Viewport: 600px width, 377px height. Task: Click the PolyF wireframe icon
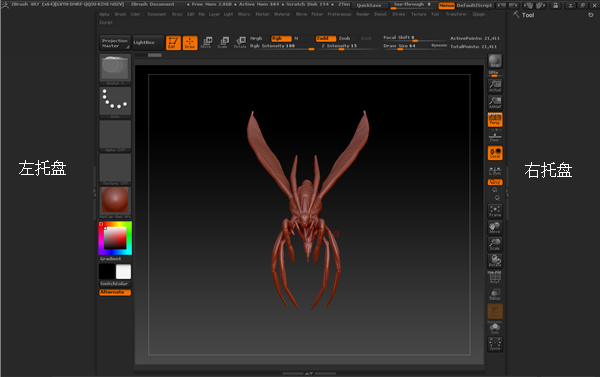pyautogui.click(x=495, y=277)
